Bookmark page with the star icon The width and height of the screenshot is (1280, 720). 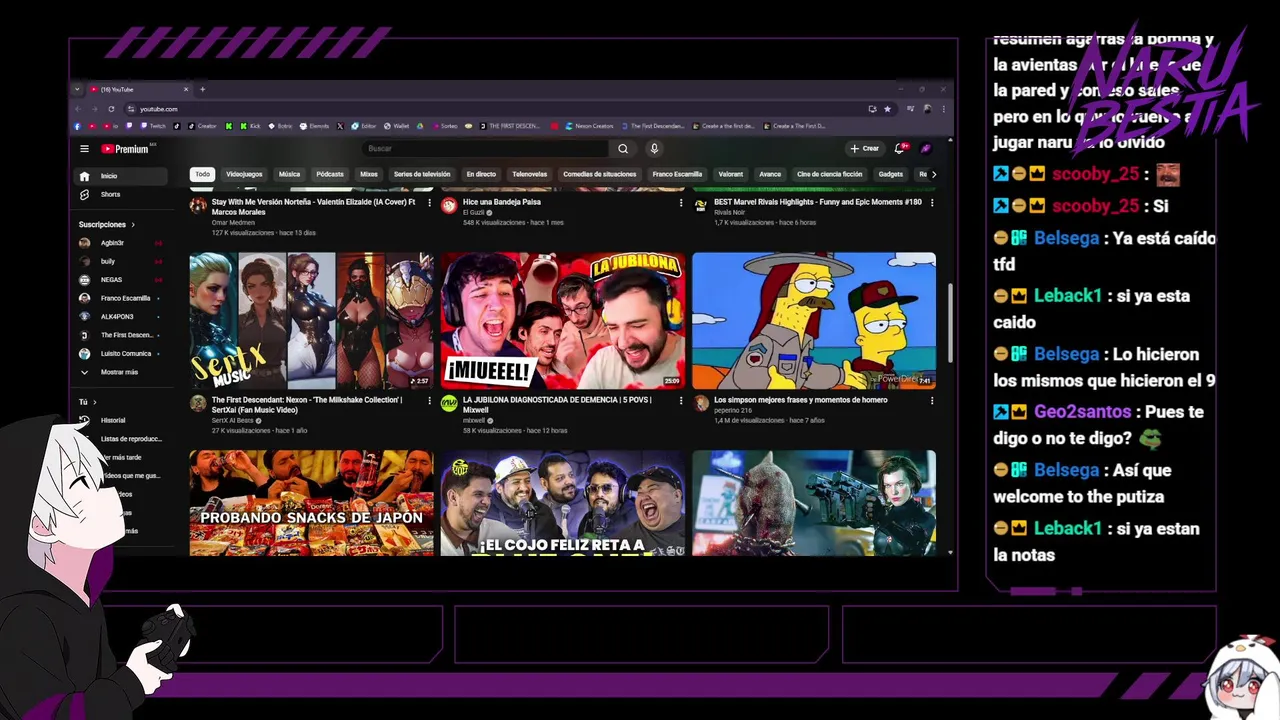(x=887, y=109)
